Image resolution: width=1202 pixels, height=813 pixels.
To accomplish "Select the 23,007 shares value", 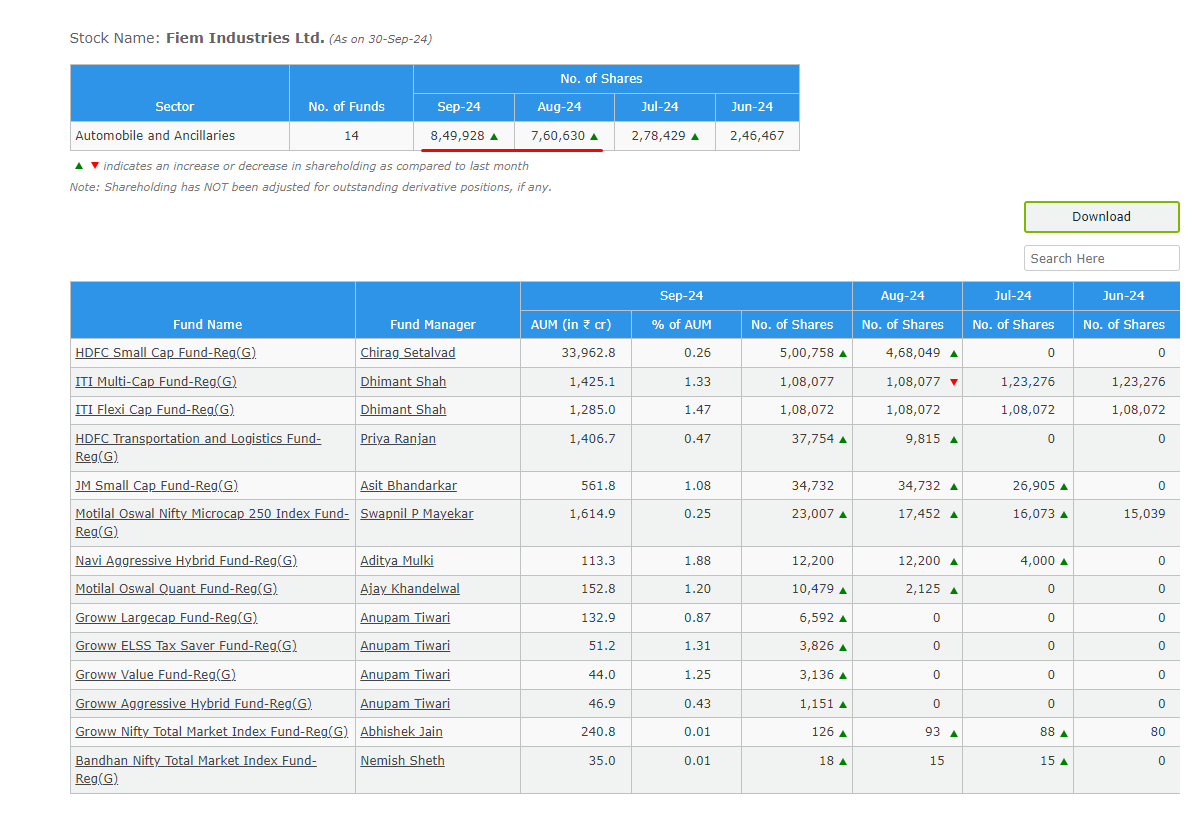I will click(813, 514).
